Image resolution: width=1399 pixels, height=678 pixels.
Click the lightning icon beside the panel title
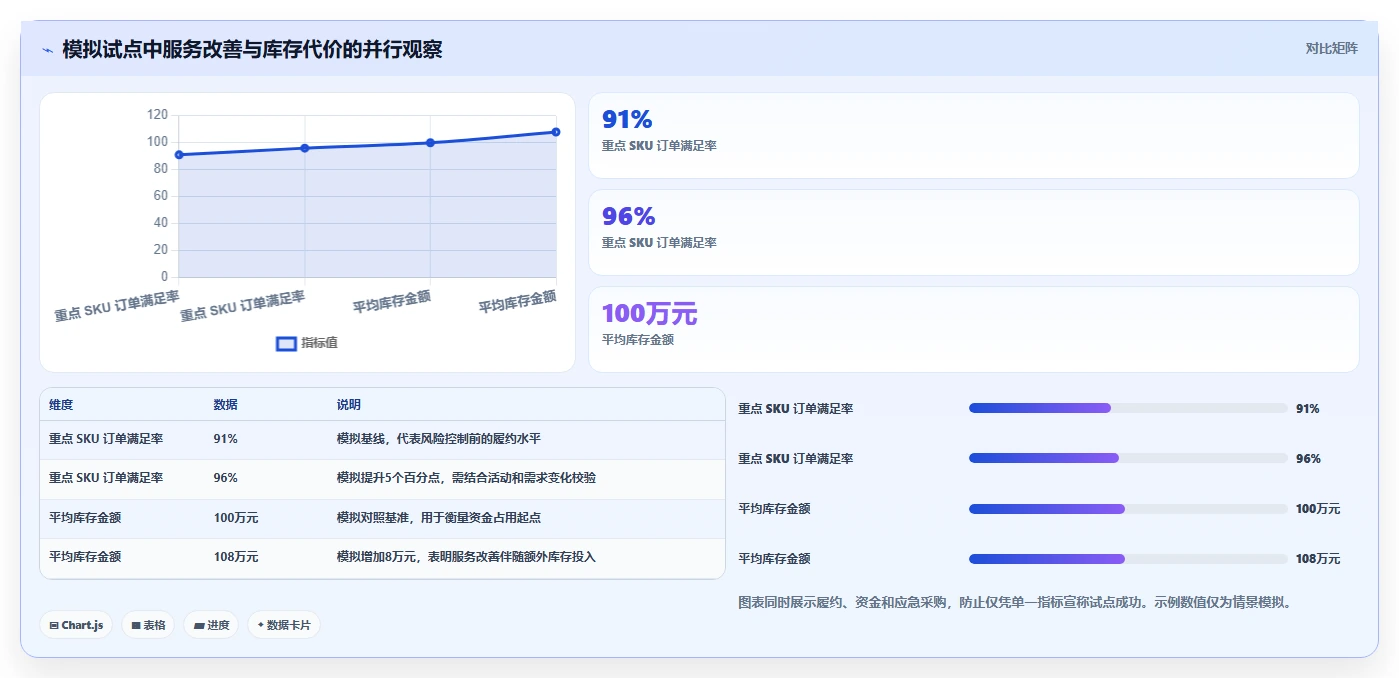47,50
